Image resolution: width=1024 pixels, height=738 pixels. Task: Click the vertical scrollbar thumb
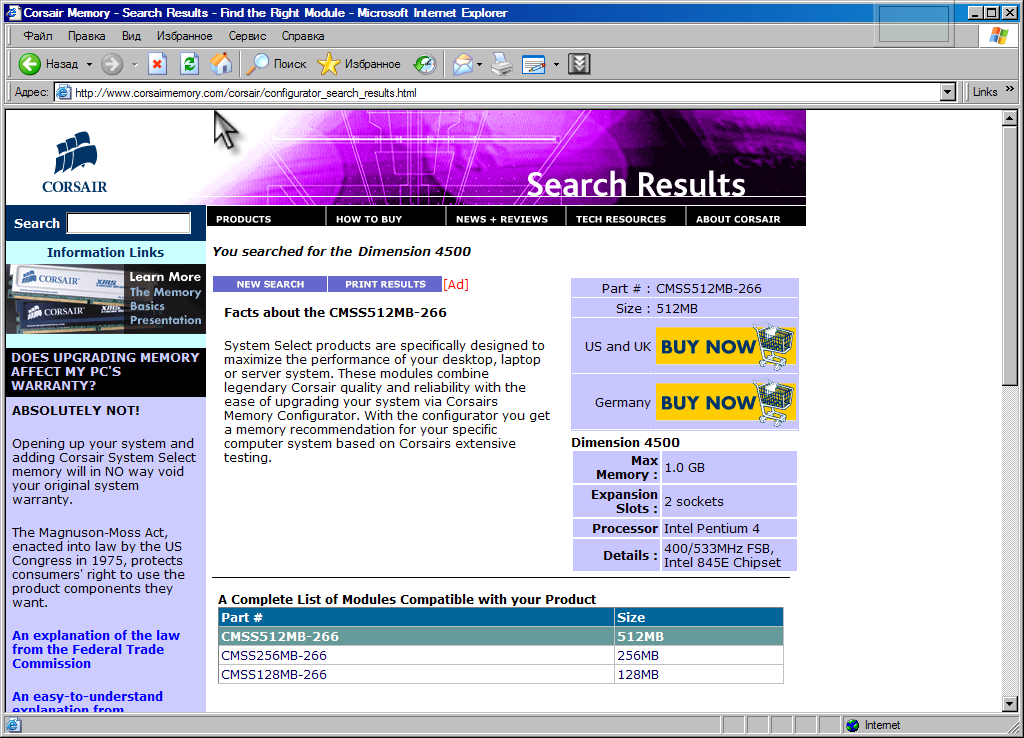pos(1010,255)
